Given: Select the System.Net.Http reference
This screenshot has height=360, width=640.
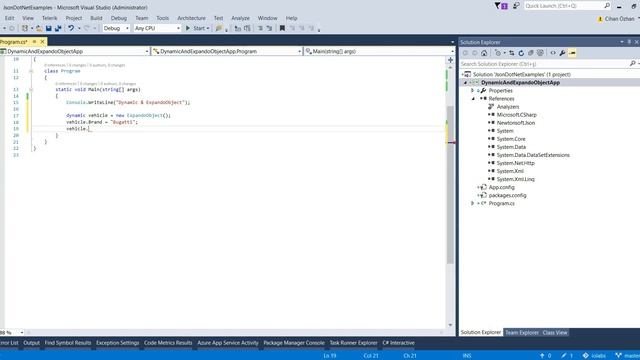Looking at the screenshot, I should tap(515, 163).
